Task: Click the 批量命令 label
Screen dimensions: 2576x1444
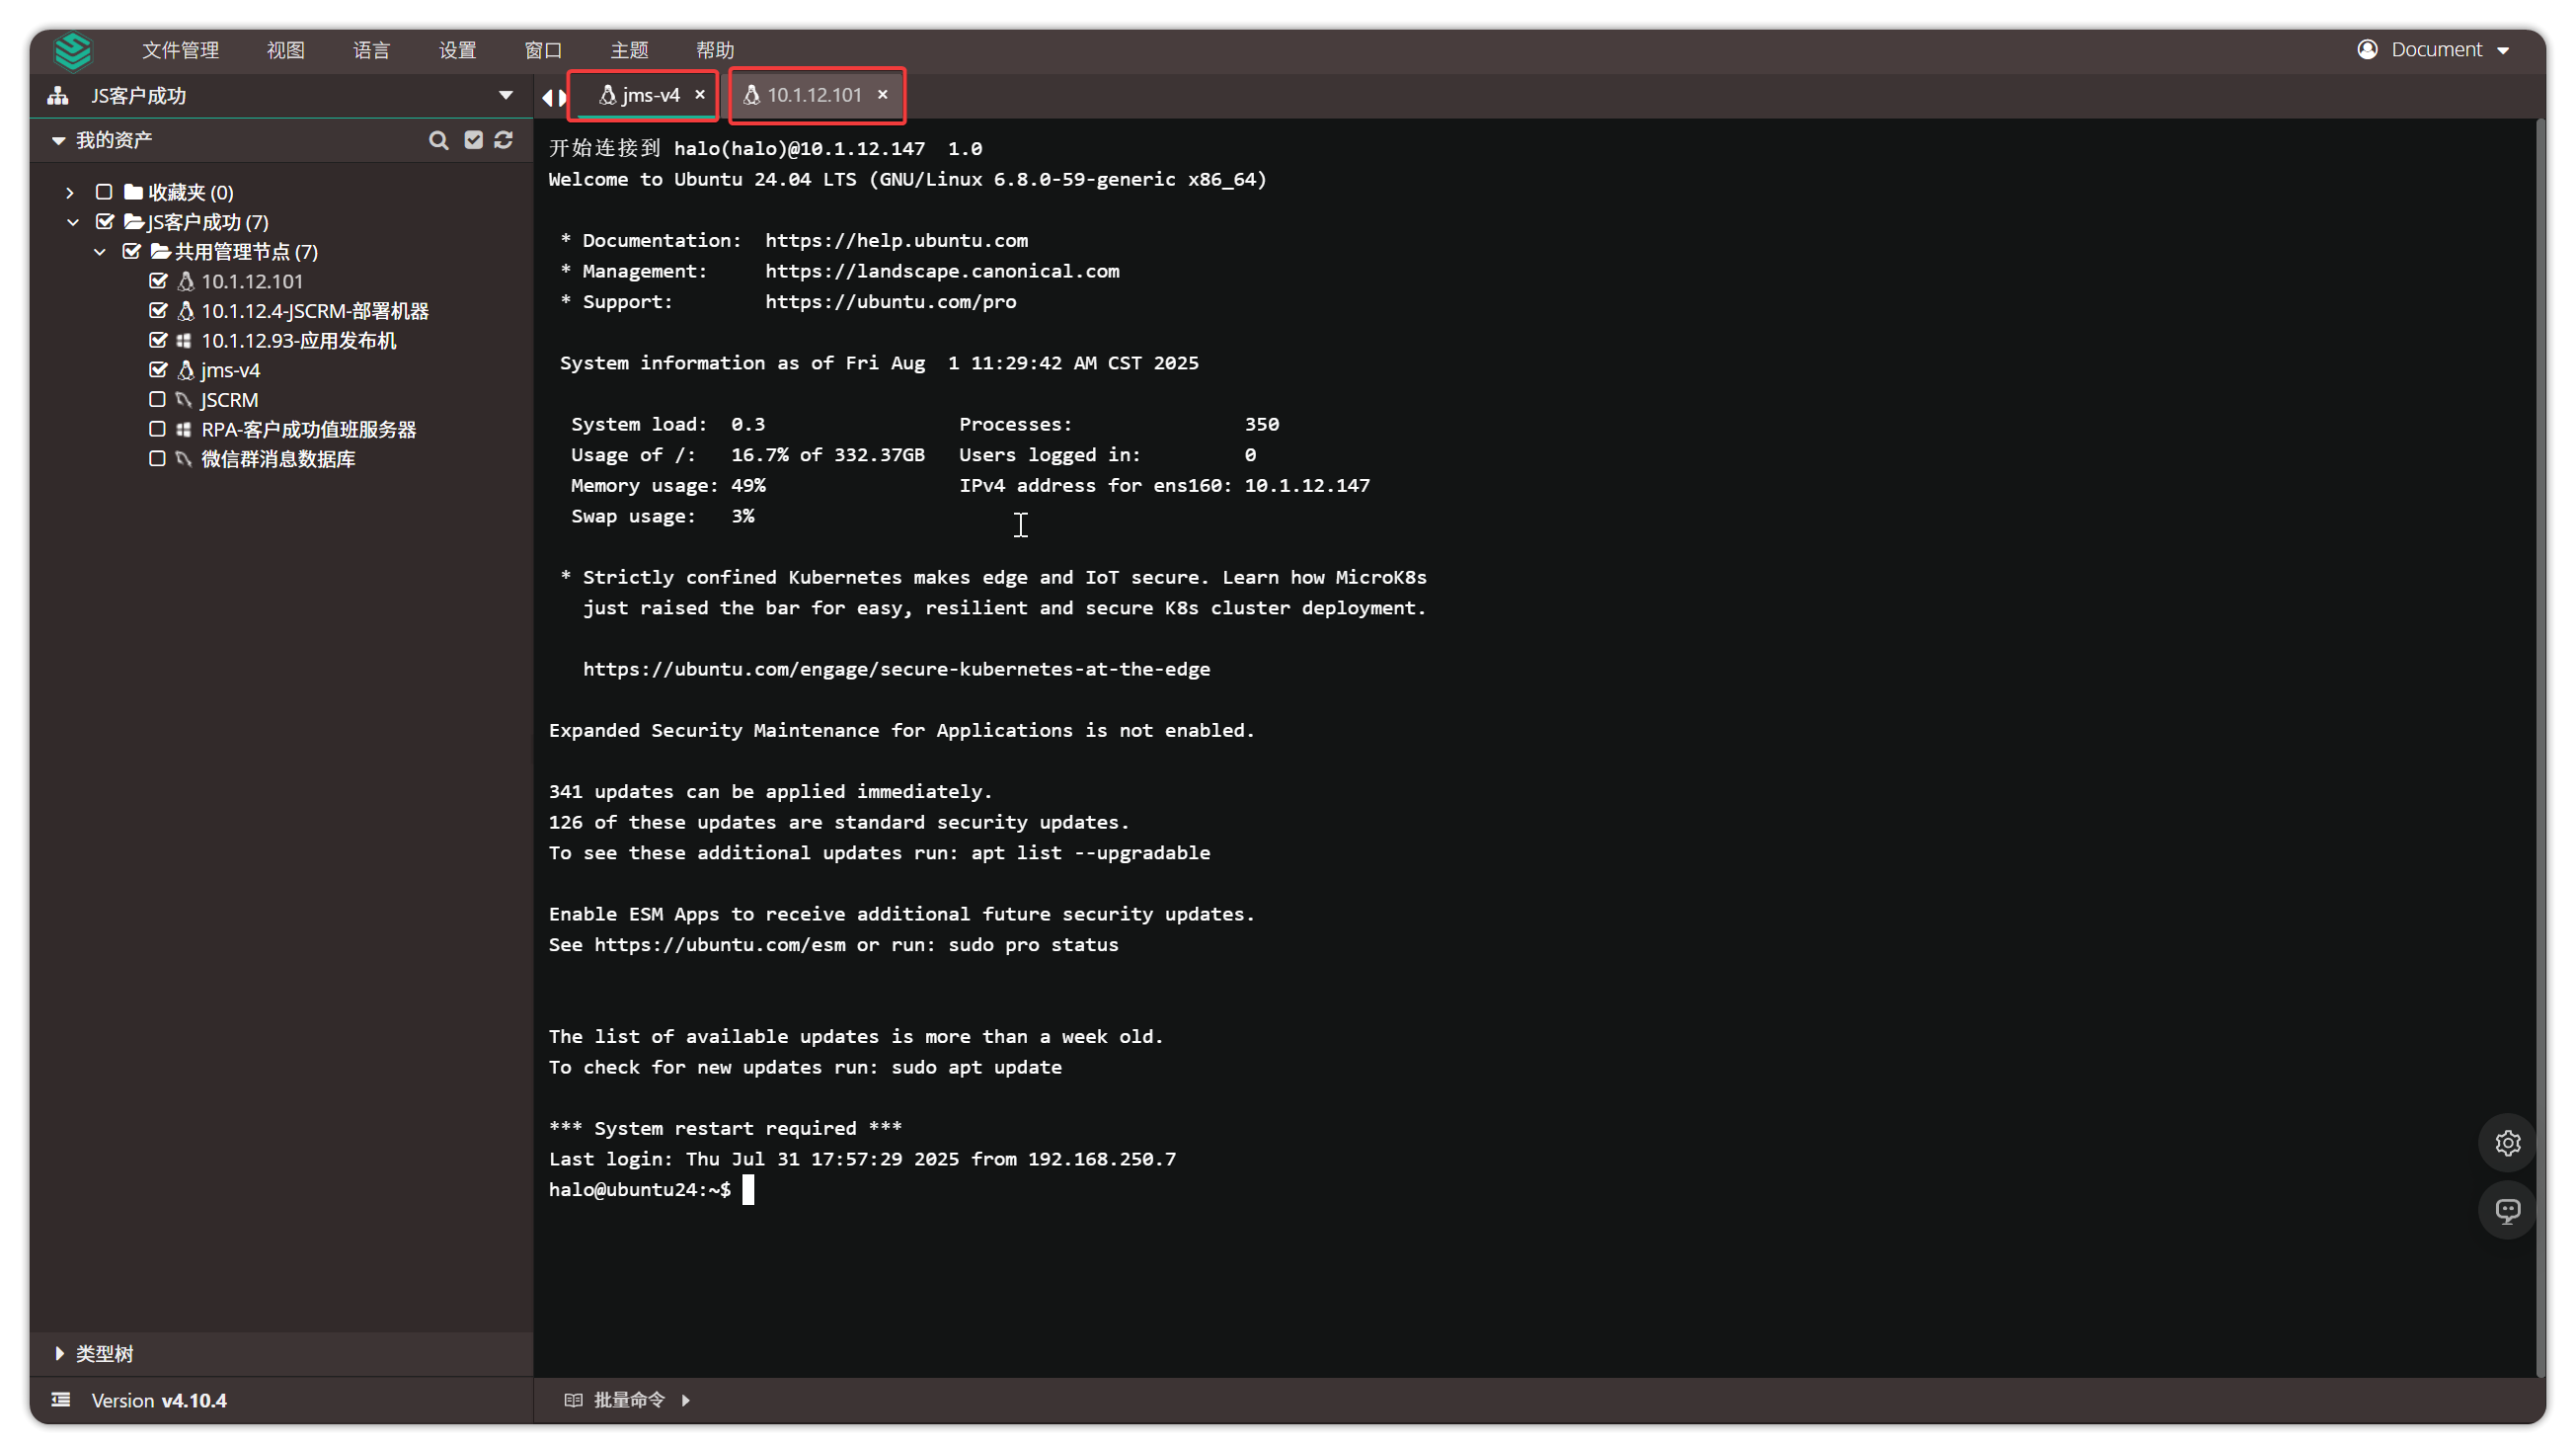Action: click(x=629, y=1400)
